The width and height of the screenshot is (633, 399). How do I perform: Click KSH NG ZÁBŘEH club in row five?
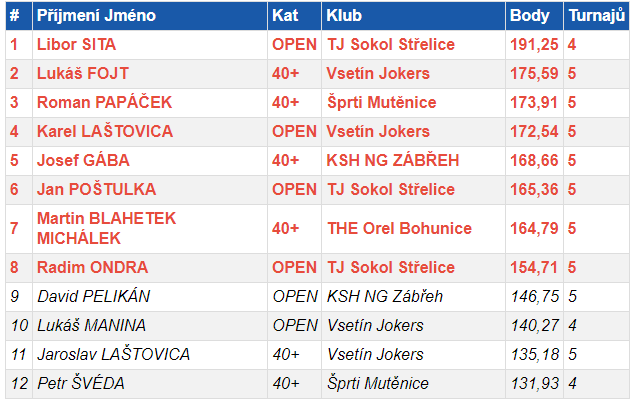pos(392,161)
